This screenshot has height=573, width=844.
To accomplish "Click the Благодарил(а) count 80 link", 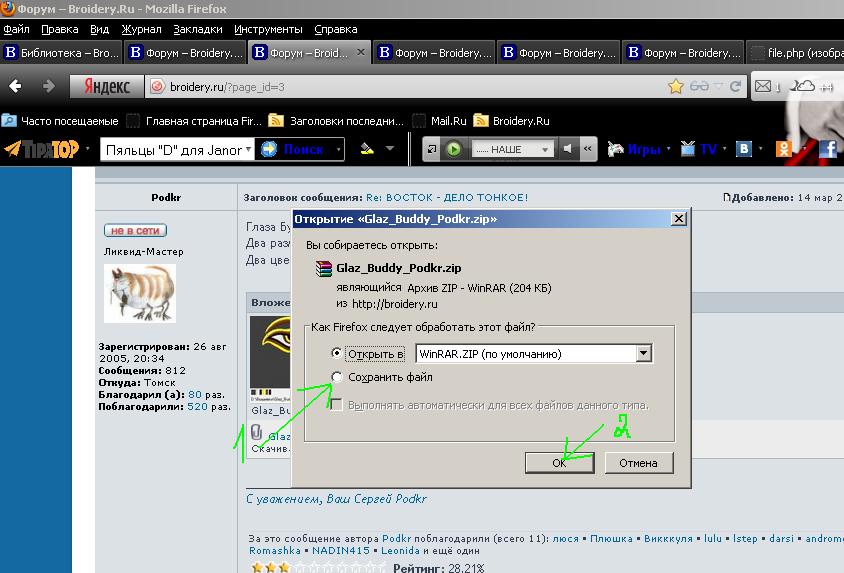I will coord(195,394).
